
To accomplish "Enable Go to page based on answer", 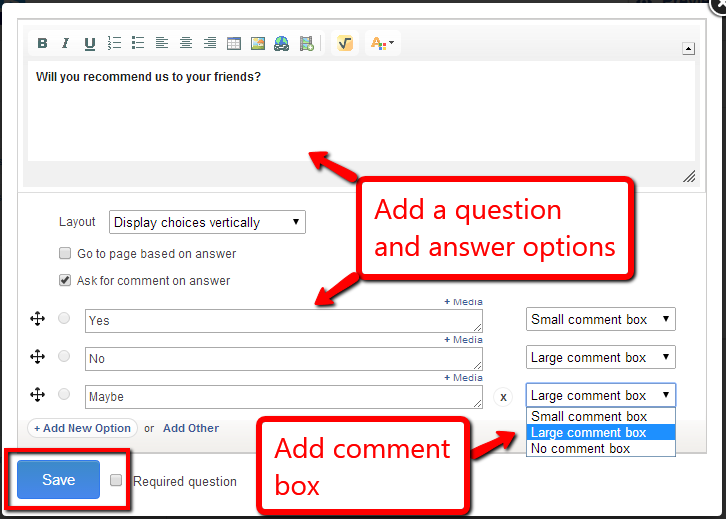I will [65, 254].
